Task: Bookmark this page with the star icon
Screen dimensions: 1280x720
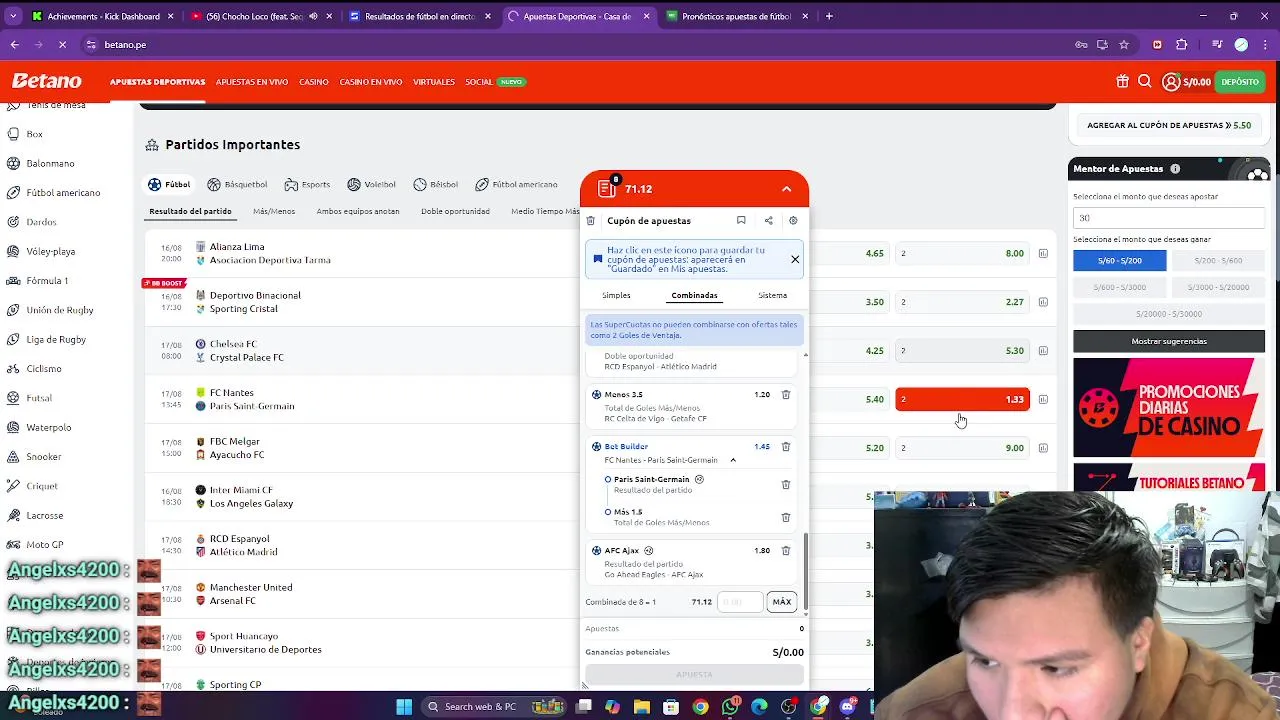Action: click(x=1124, y=45)
